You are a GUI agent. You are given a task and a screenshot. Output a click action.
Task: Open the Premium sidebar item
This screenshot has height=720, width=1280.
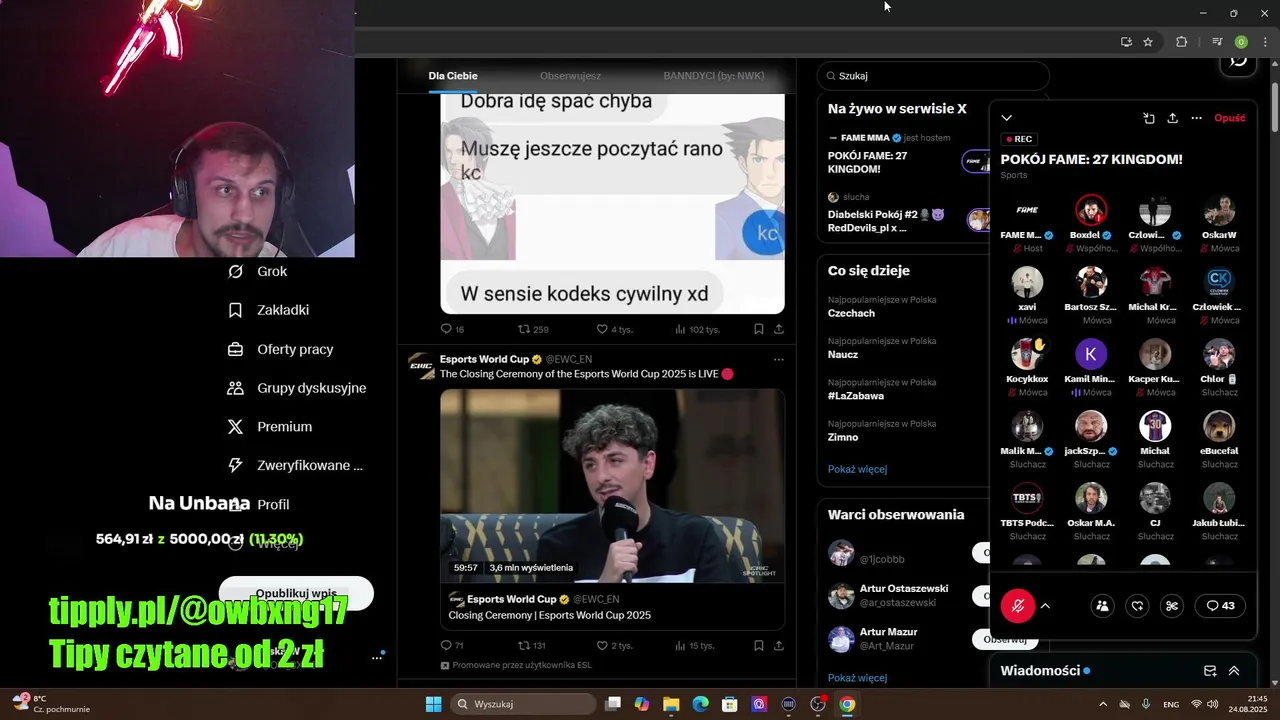[x=270, y=427]
